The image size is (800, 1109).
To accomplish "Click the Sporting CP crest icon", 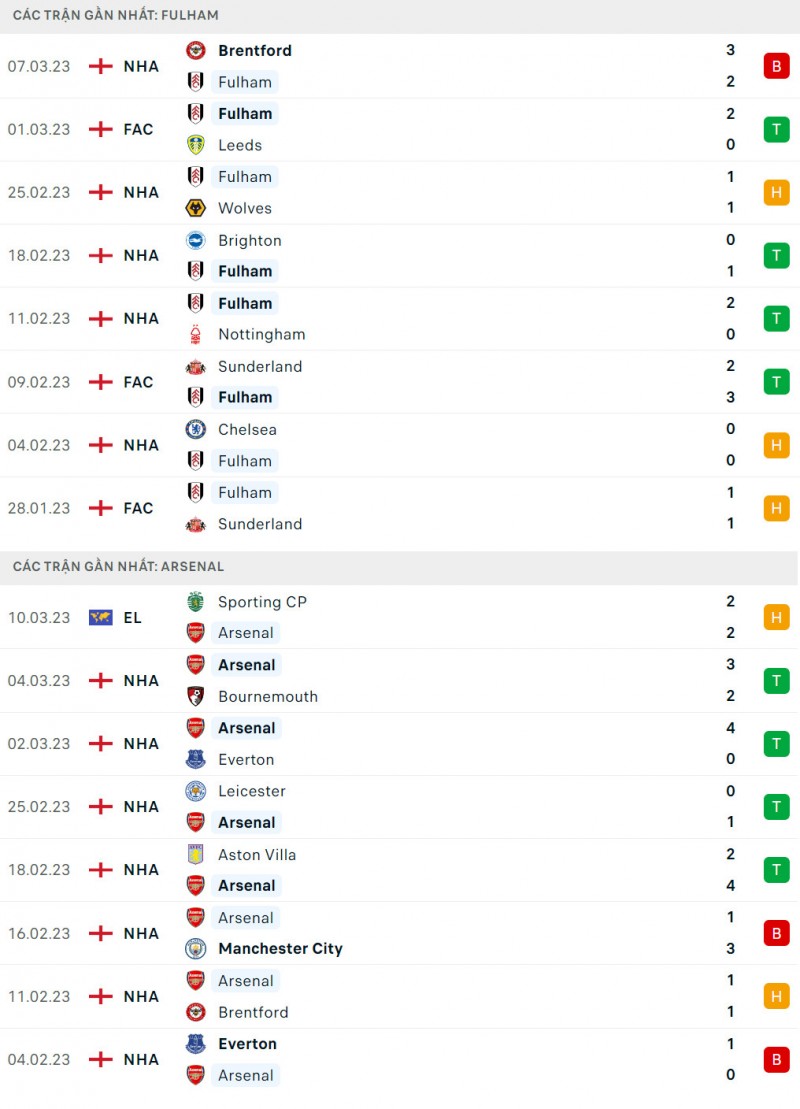I will point(196,601).
